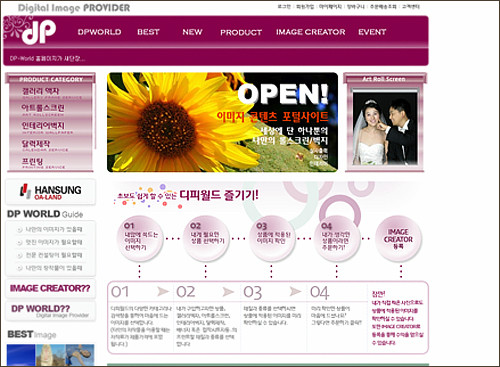
Task: Click the Digital Image PROVIDER title
Action: click(x=74, y=8)
